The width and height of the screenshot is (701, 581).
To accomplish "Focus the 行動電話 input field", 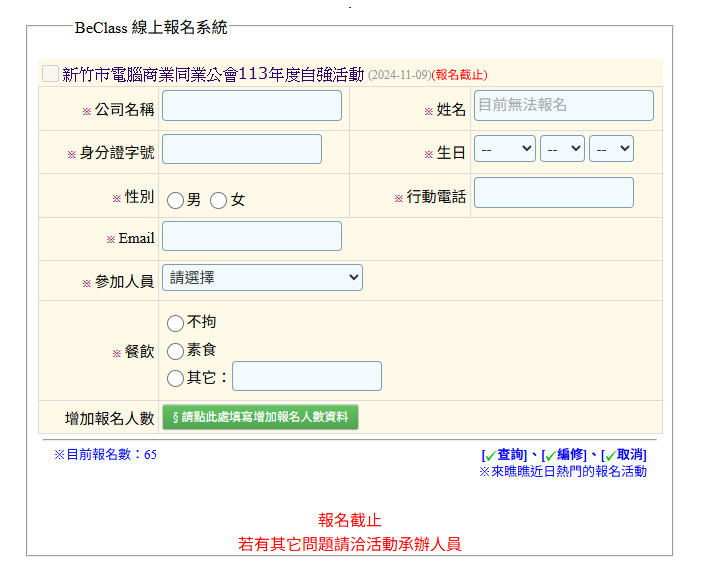I will [x=553, y=193].
